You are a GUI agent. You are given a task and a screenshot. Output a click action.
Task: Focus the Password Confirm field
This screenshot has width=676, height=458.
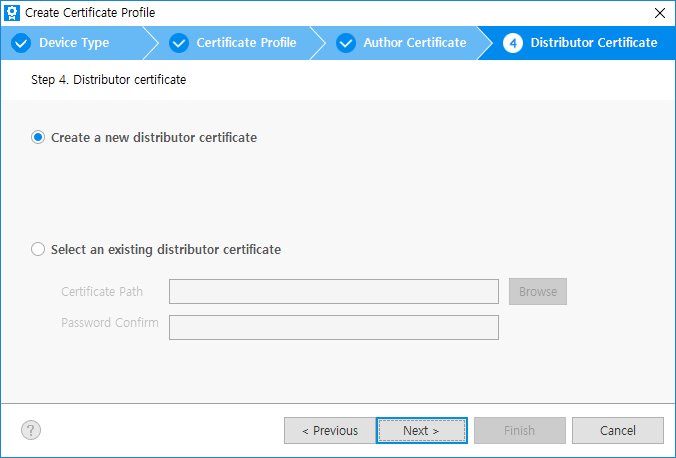coord(333,328)
